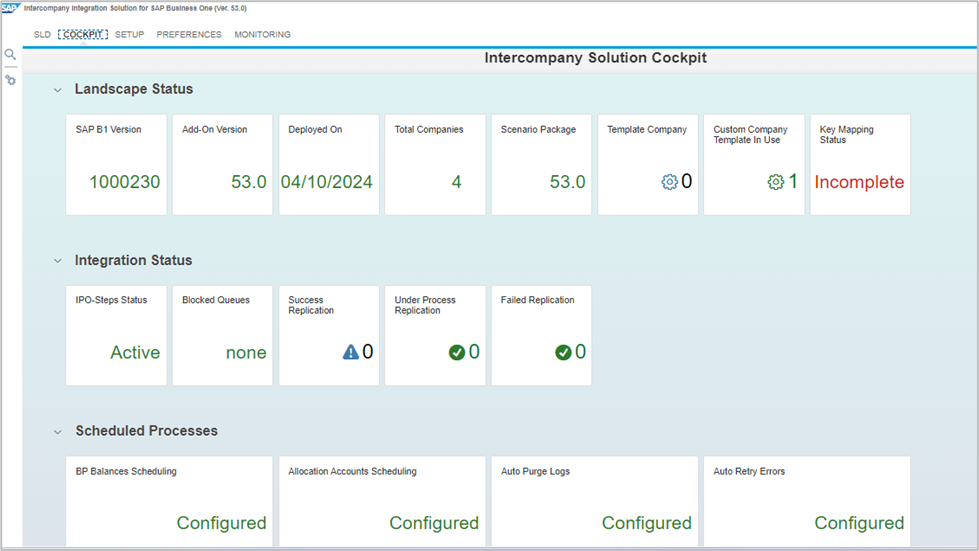This screenshot has height=551, width=979.
Task: Click the hierarchy icon in left sidebar
Action: pyautogui.click(x=10, y=80)
